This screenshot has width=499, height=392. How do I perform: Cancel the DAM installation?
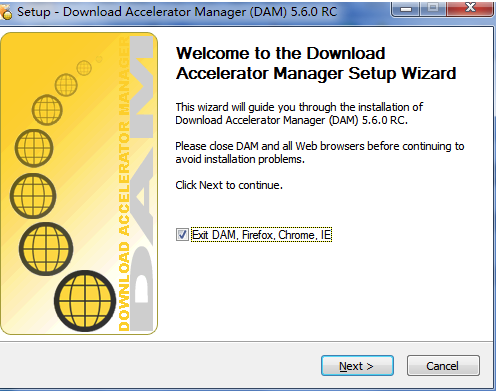click(x=443, y=366)
